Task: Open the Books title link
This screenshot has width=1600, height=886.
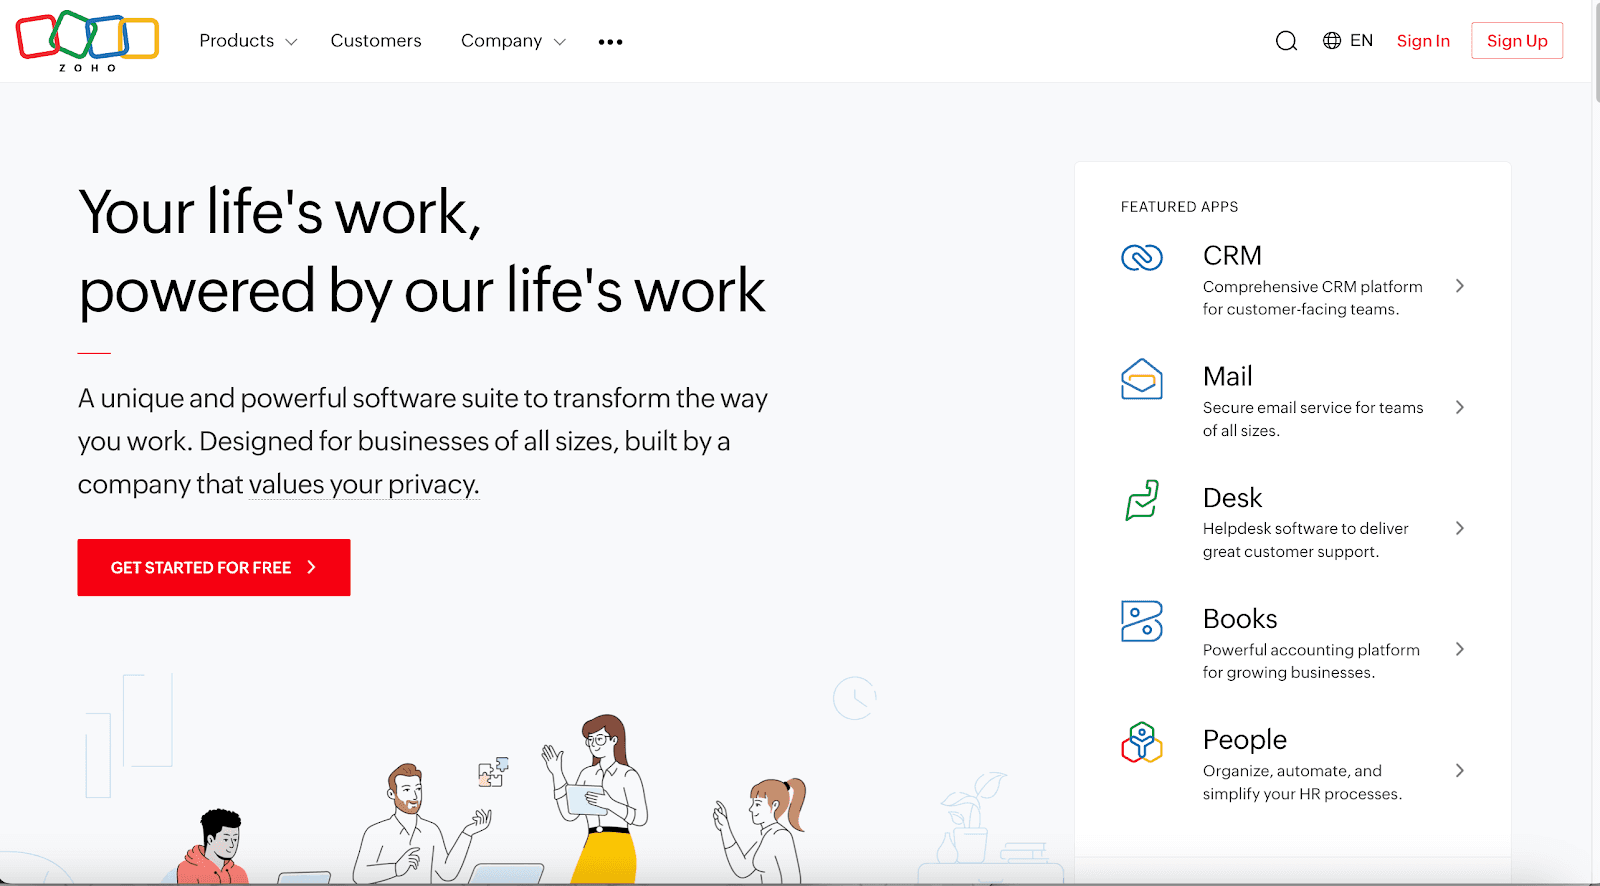Action: pos(1240,619)
